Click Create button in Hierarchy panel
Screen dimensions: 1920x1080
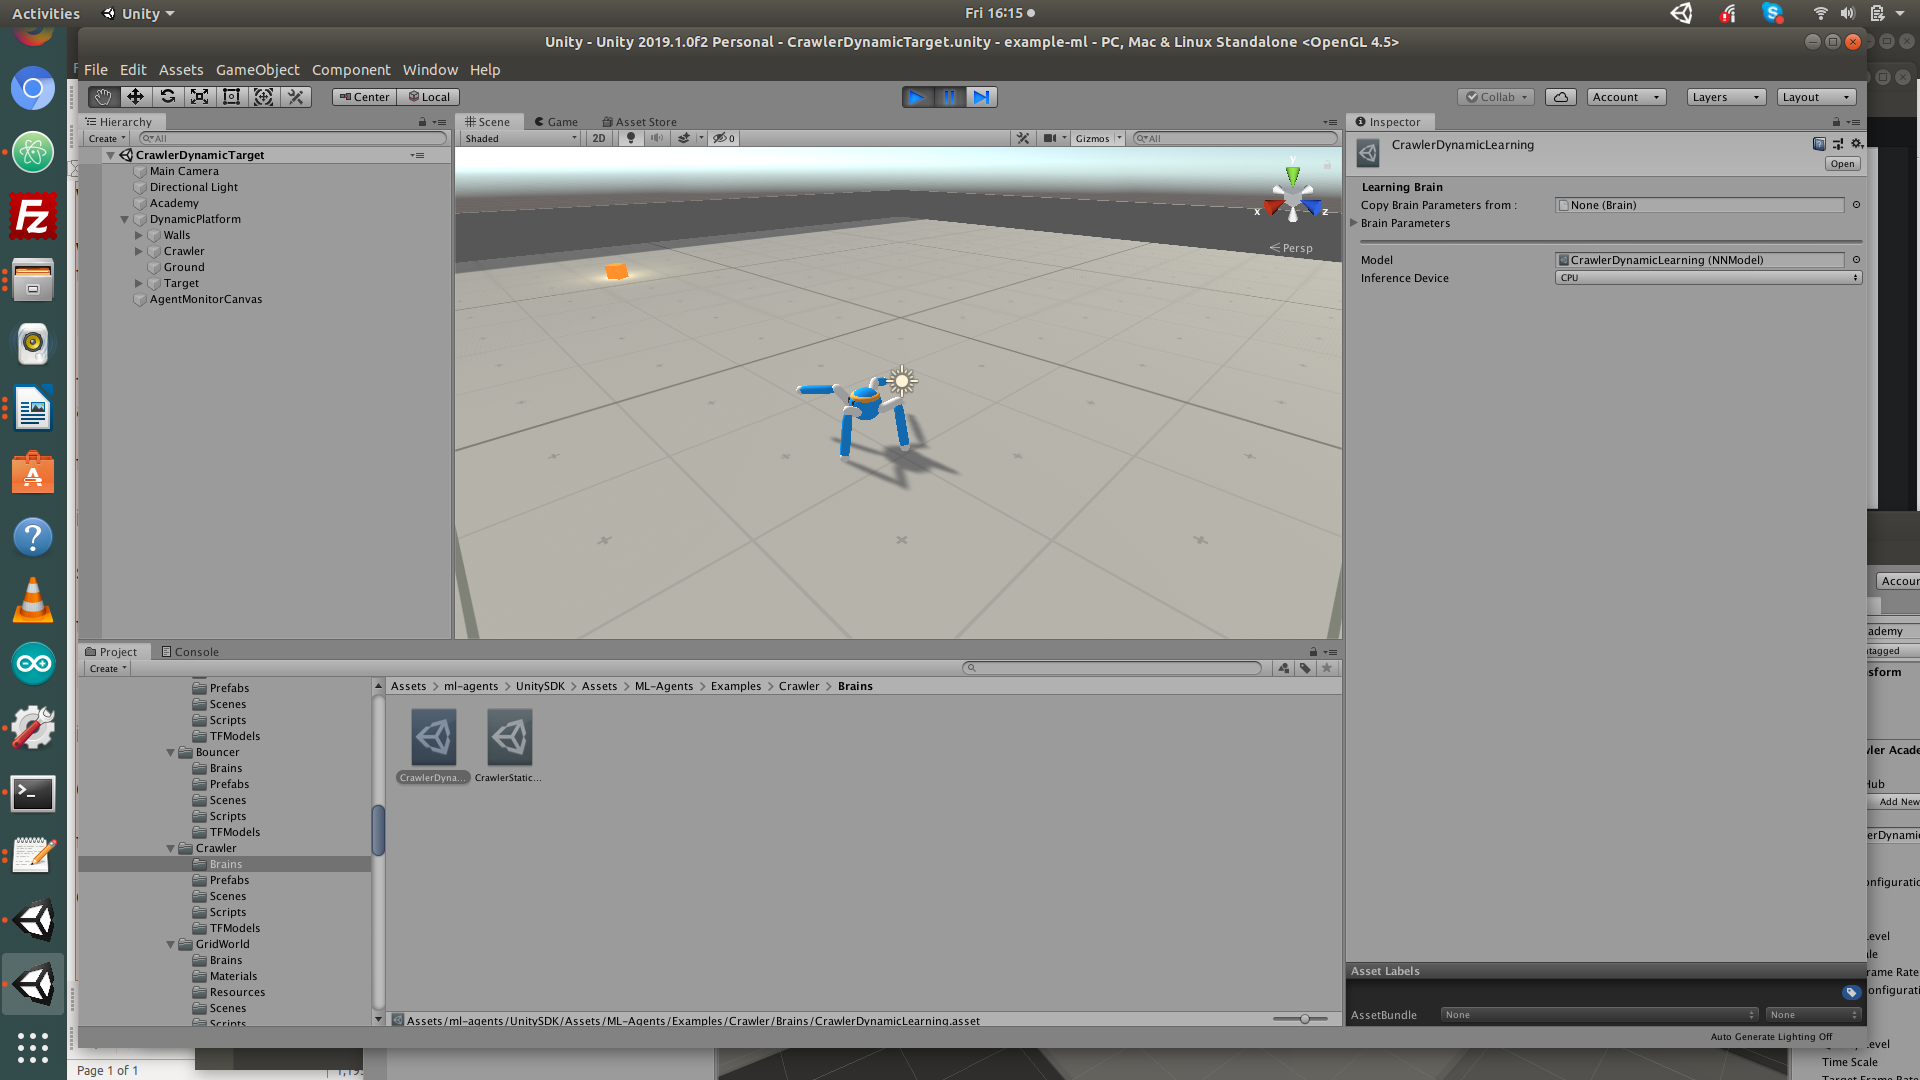point(107,138)
